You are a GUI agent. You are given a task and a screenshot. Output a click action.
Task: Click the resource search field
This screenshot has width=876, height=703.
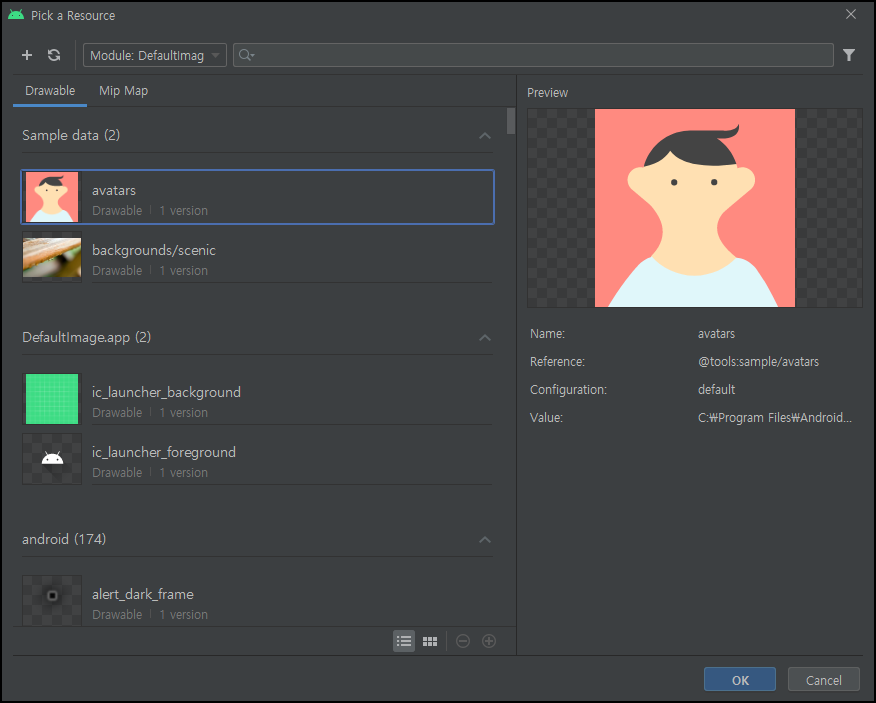coord(533,55)
